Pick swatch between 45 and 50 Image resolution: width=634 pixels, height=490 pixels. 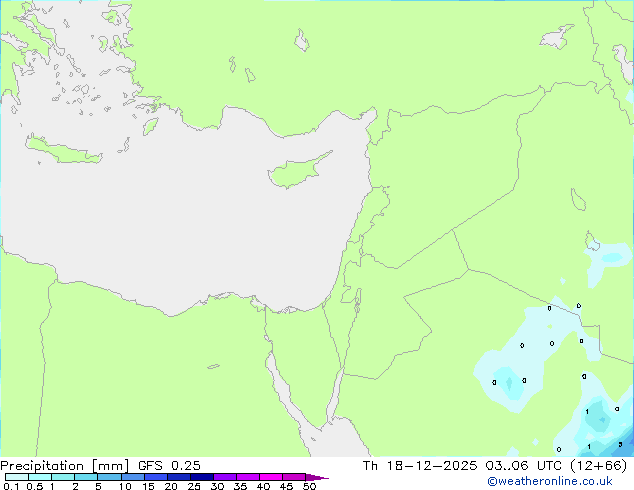tap(294, 477)
